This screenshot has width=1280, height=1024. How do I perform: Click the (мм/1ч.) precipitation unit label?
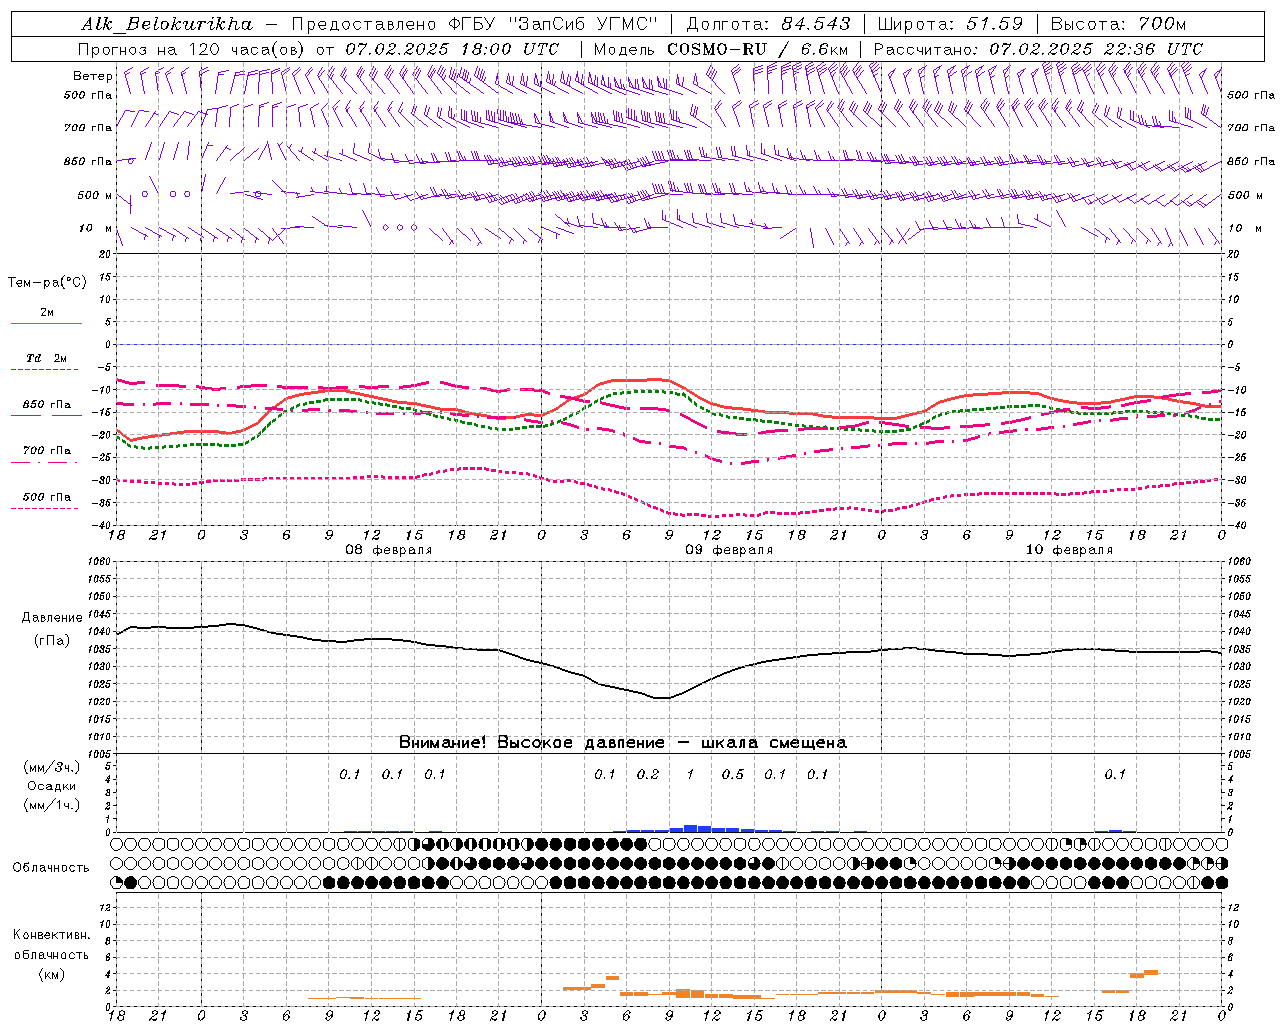tap(51, 805)
